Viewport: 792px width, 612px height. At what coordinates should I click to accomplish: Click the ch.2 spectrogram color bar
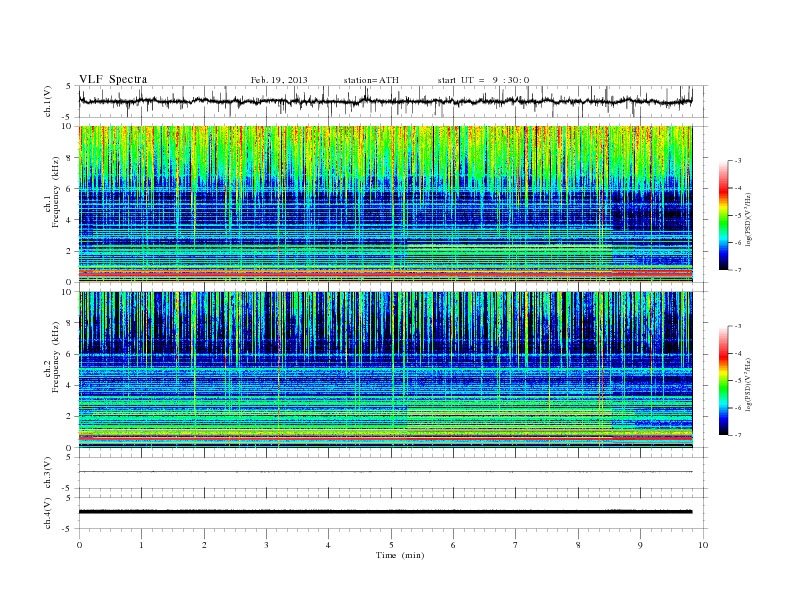coord(724,380)
